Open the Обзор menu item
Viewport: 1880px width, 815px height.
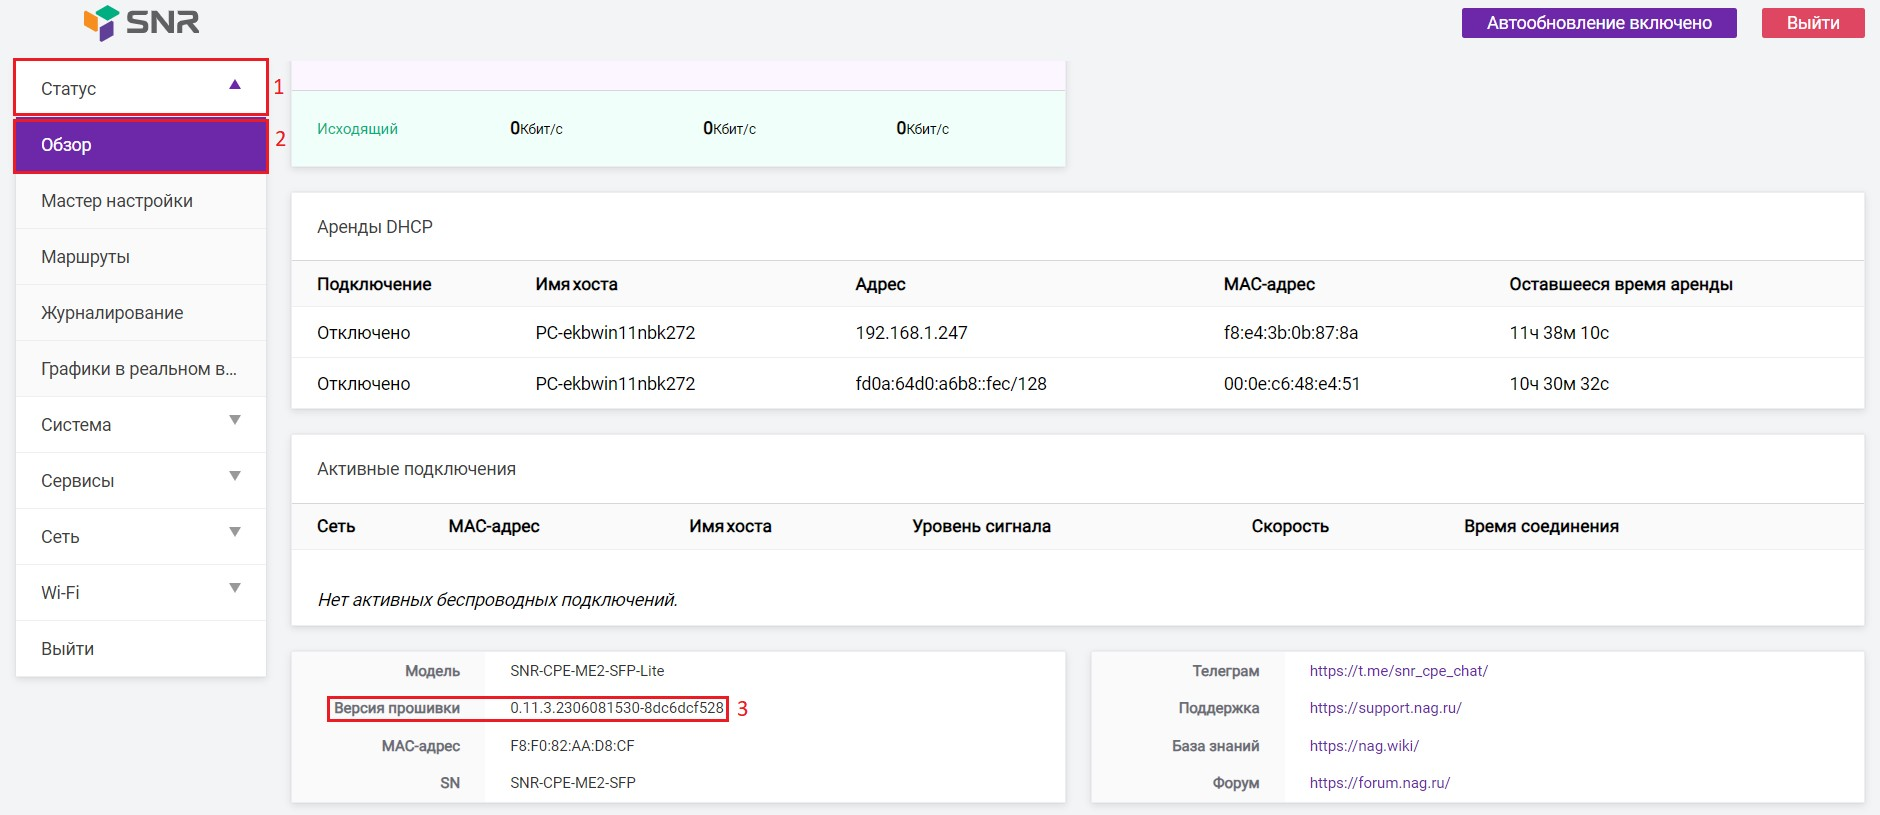[141, 145]
